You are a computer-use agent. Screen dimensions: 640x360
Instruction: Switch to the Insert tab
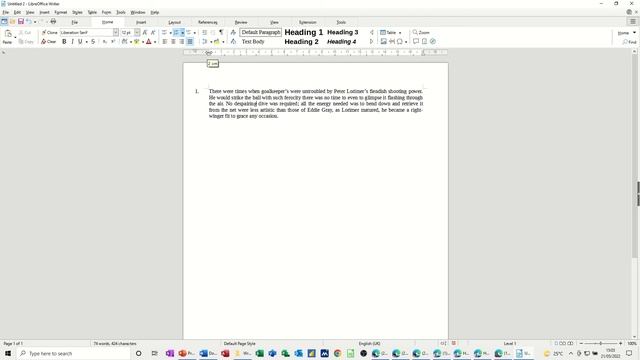click(x=141, y=22)
